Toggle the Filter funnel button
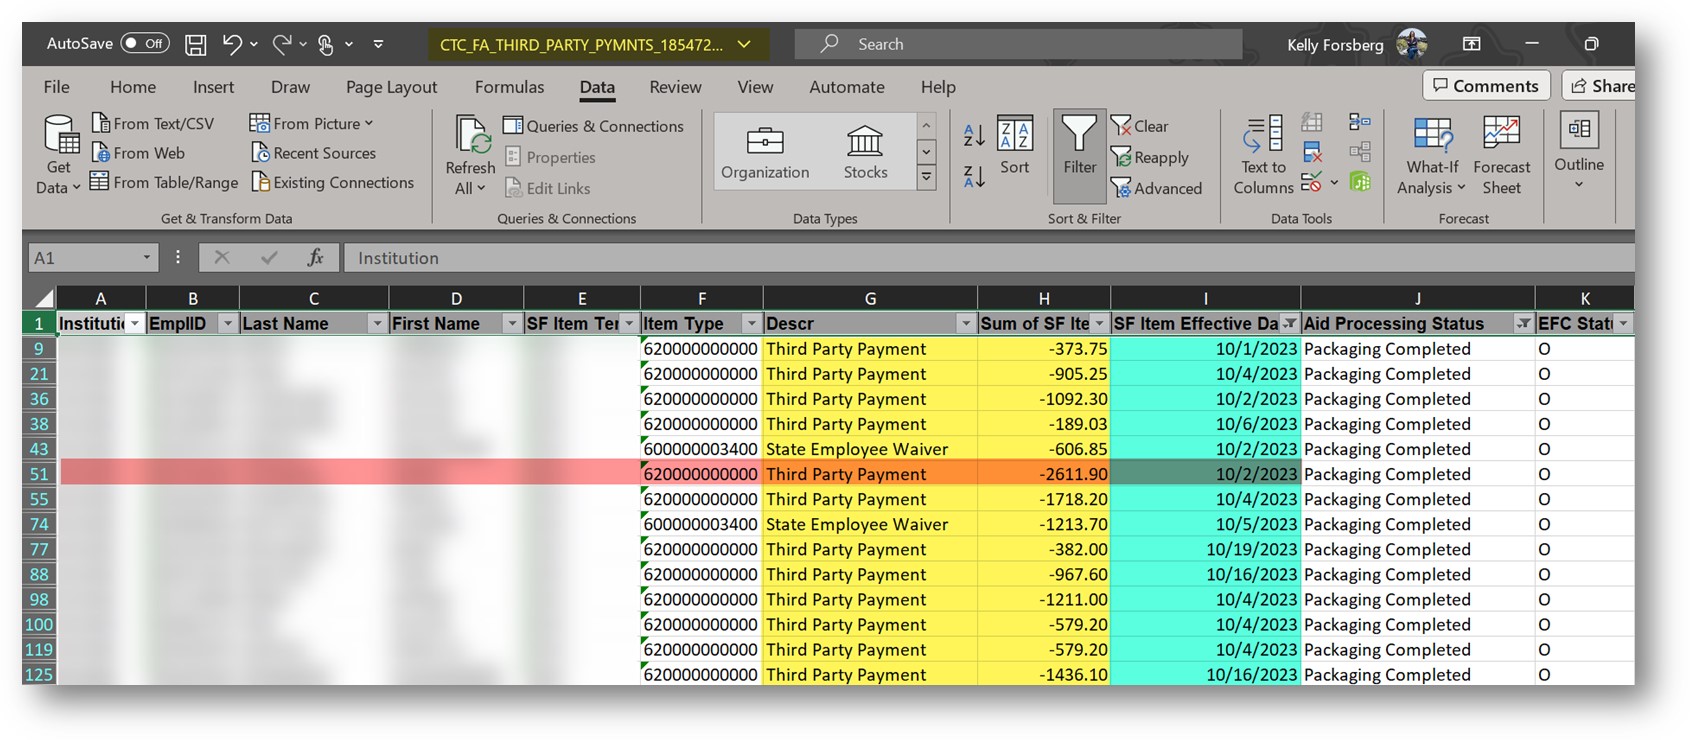The height and width of the screenshot is (740, 1690). 1079,155
